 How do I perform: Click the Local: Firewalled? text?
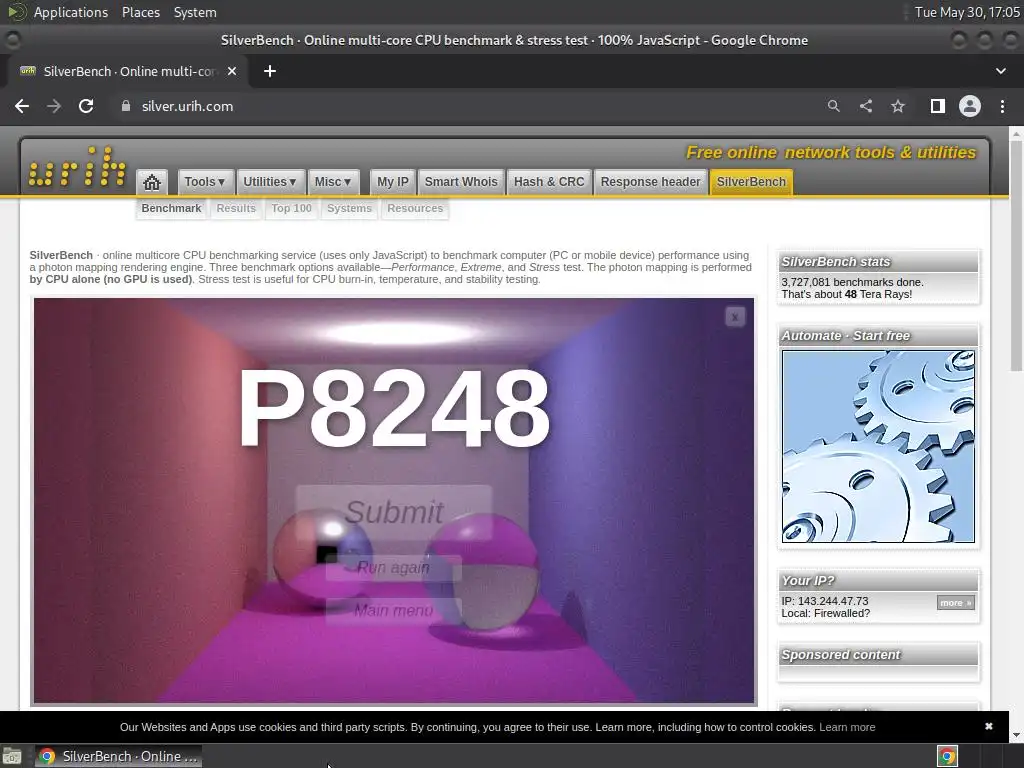825,613
